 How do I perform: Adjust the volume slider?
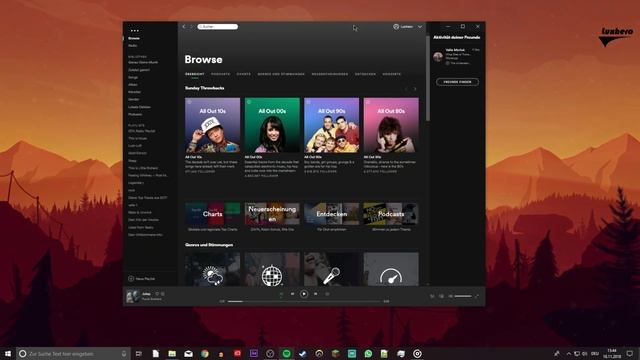click(463, 296)
